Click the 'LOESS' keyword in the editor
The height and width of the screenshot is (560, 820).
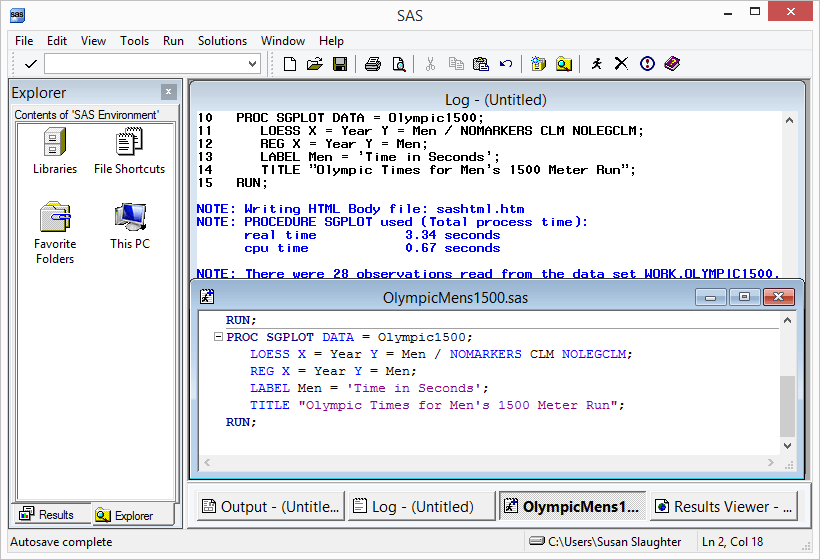pos(270,354)
